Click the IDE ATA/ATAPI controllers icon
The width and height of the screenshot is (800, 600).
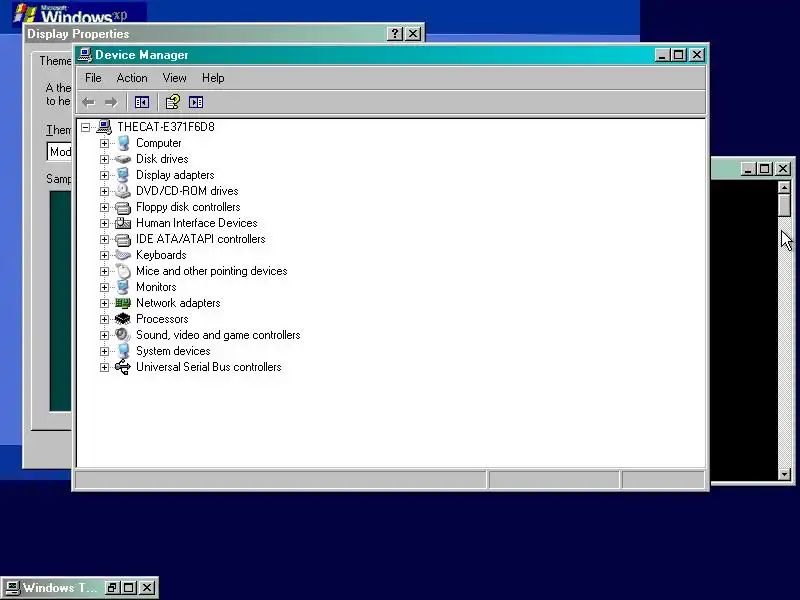click(123, 239)
